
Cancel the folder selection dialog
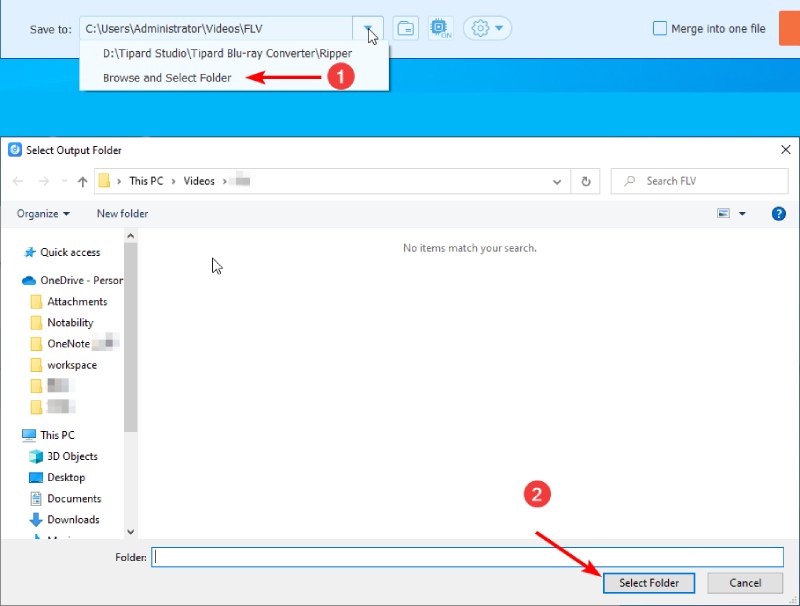point(745,583)
